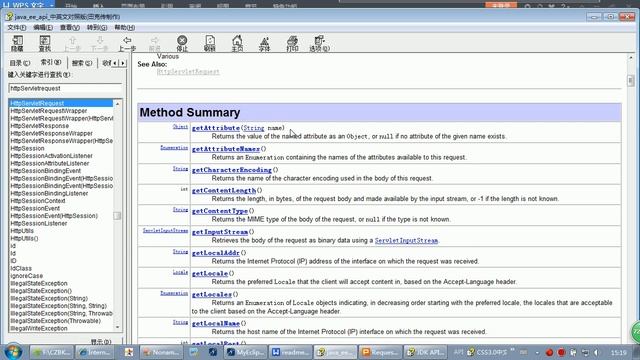Go to Home (主页) via toolbar icon
This screenshot has width=640, height=360.
(237, 43)
